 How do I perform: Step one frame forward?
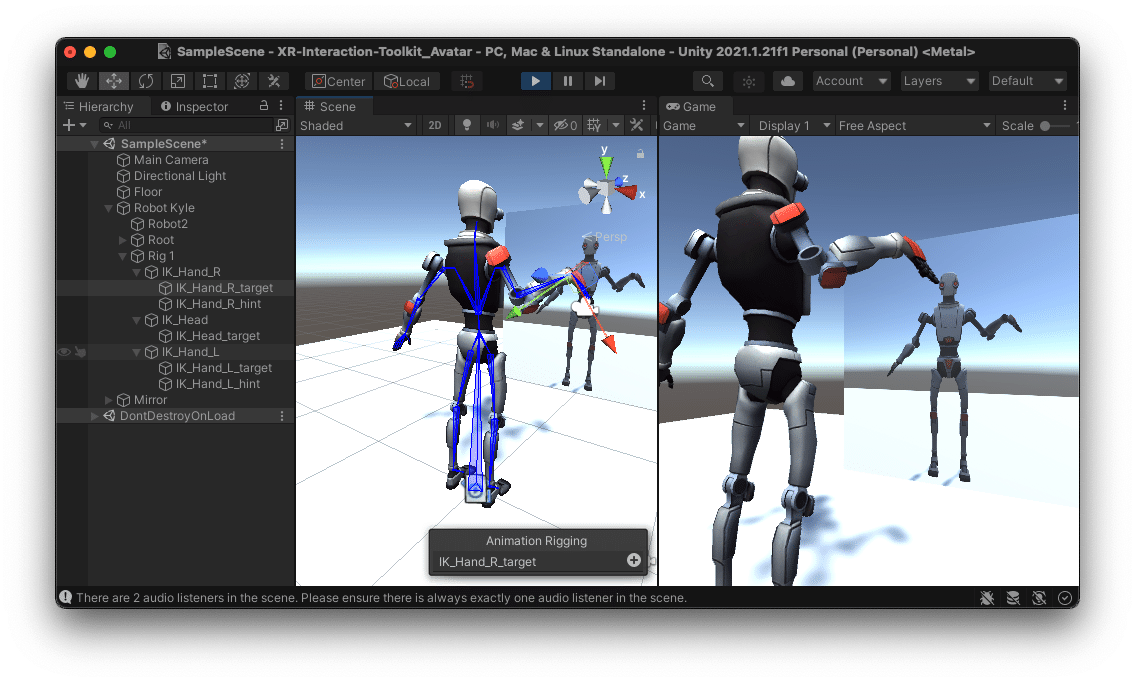[x=599, y=81]
